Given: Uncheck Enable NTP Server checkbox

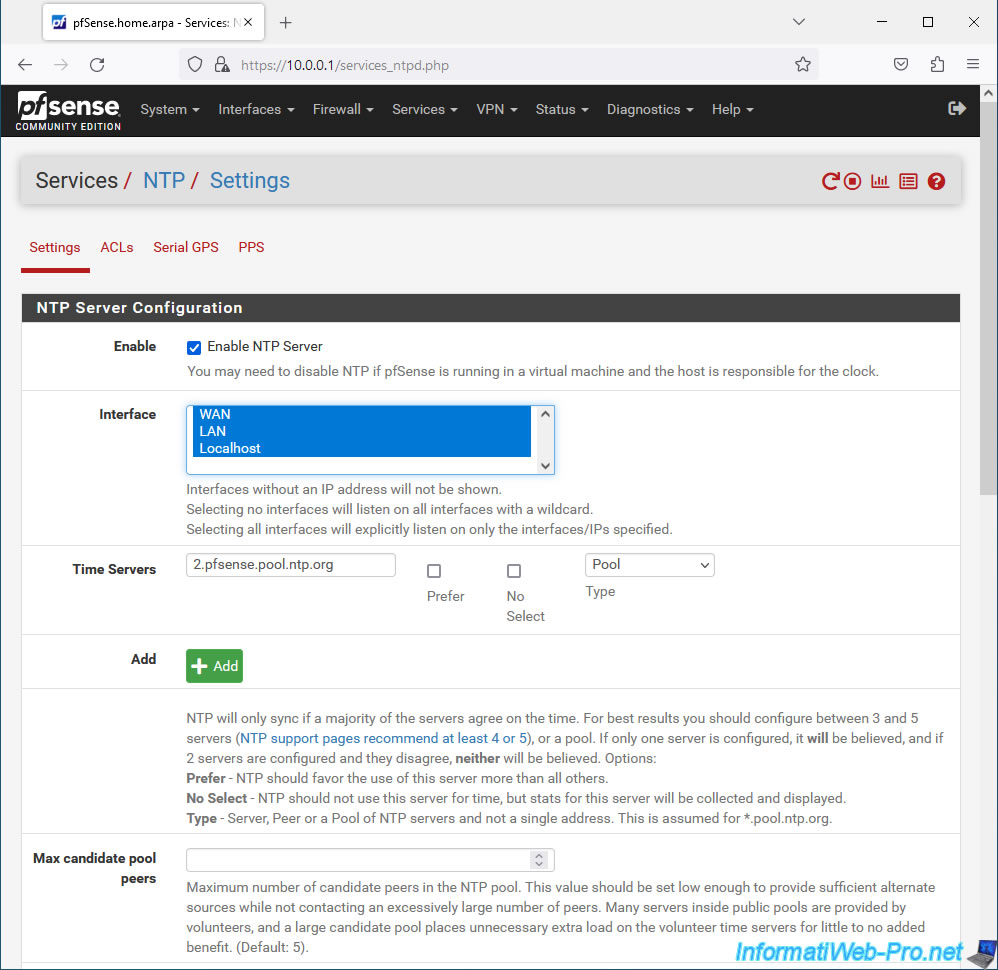Looking at the screenshot, I should [194, 348].
